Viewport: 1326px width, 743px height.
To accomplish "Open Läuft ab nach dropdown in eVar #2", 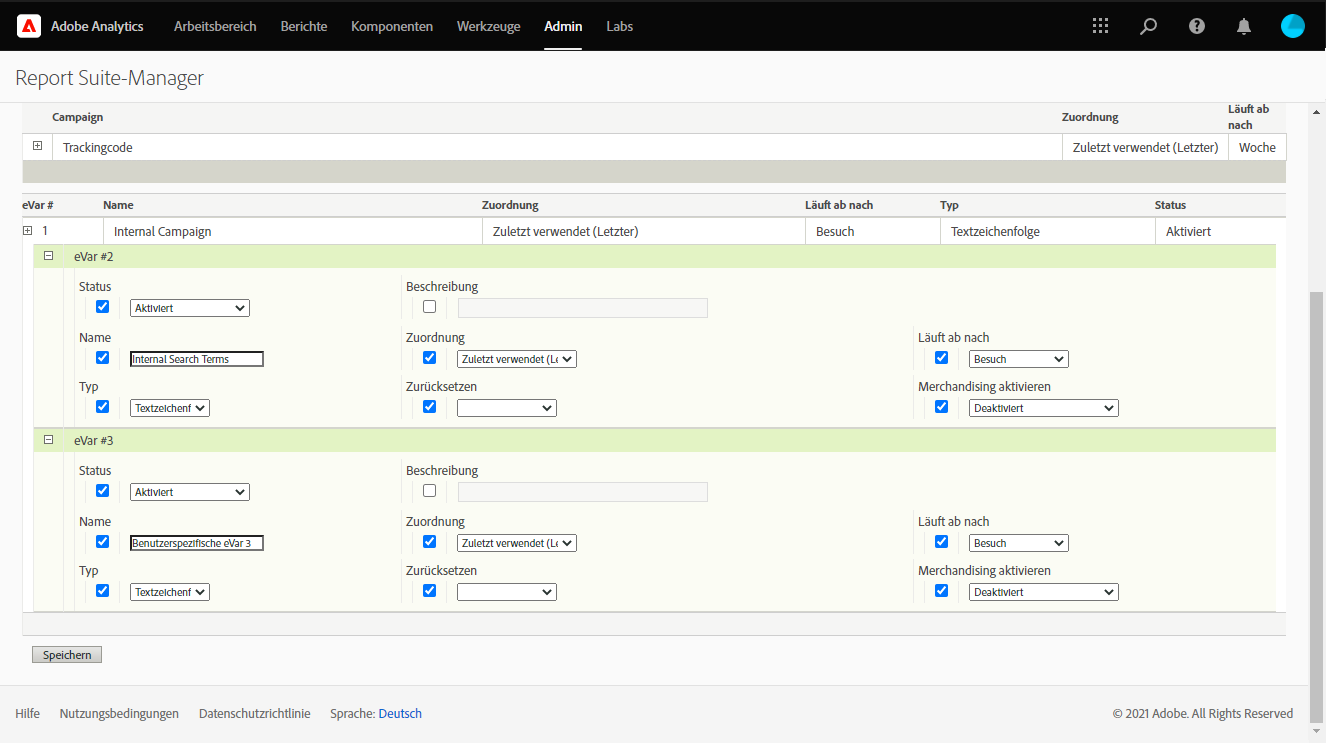I will (x=1018, y=359).
